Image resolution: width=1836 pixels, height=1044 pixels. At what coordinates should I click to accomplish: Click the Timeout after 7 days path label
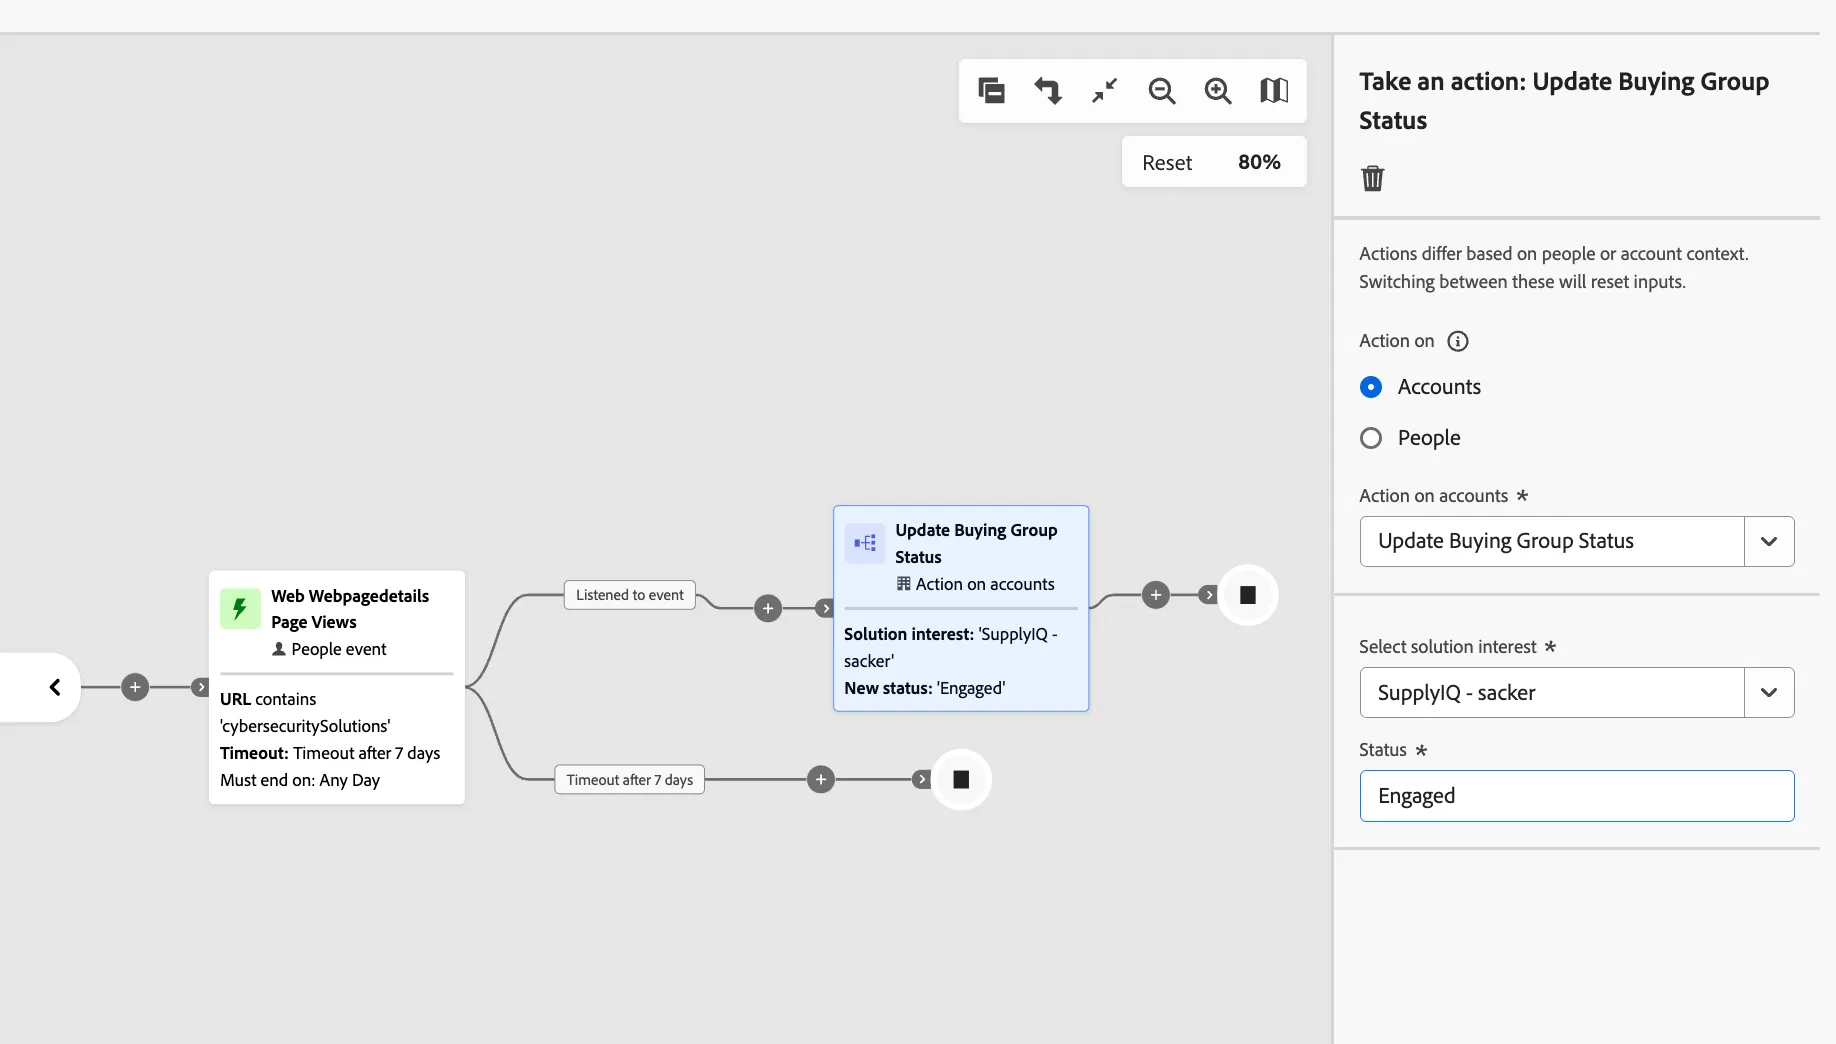coord(630,780)
